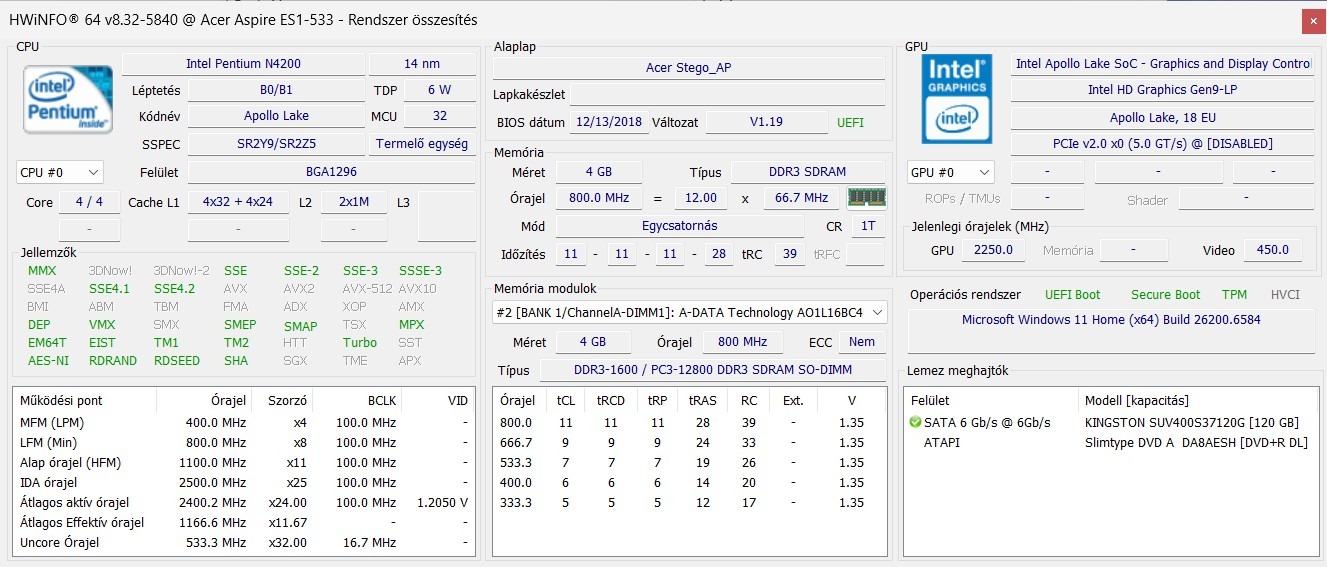Close the HWiNFO summary window
Image resolution: width=1327 pixels, height=567 pixels.
click(x=1312, y=20)
